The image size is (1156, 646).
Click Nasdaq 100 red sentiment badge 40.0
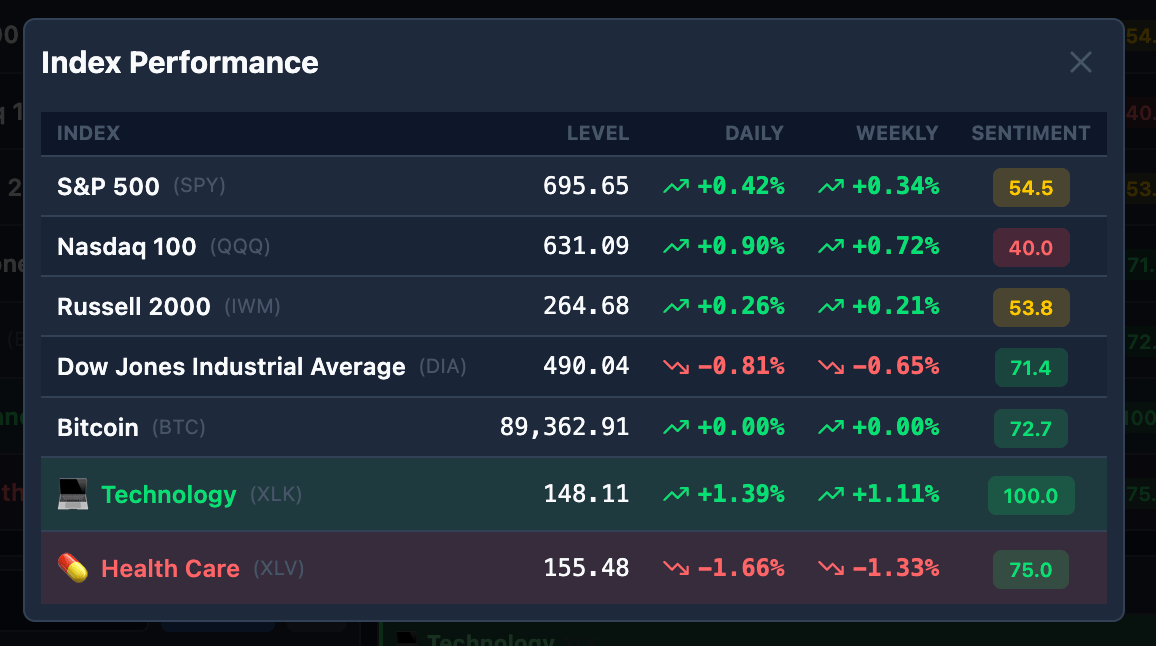coord(1031,248)
